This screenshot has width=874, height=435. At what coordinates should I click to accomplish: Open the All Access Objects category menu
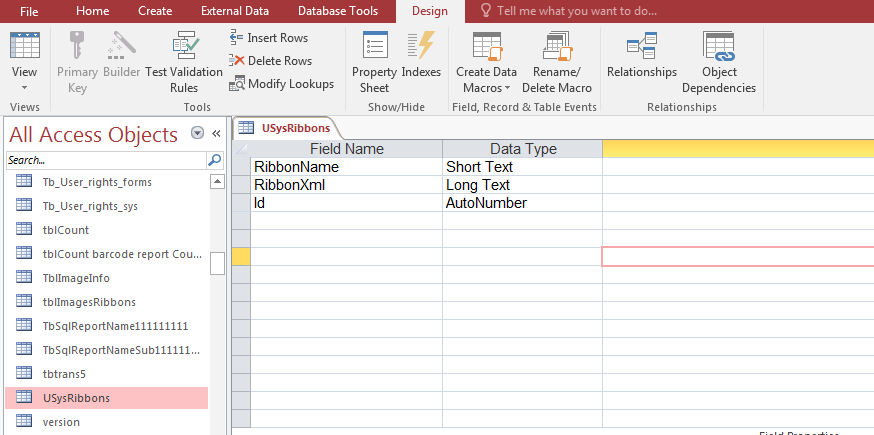click(197, 134)
